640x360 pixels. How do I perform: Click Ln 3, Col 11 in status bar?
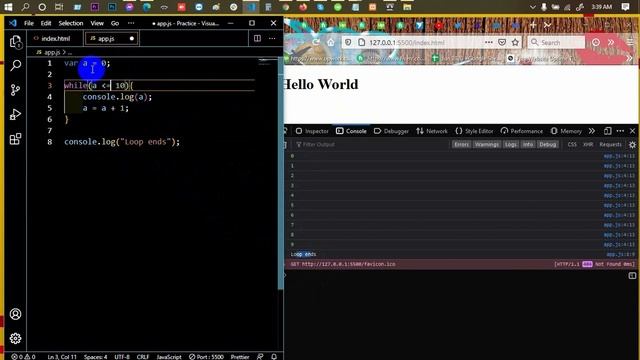[x=62, y=357]
